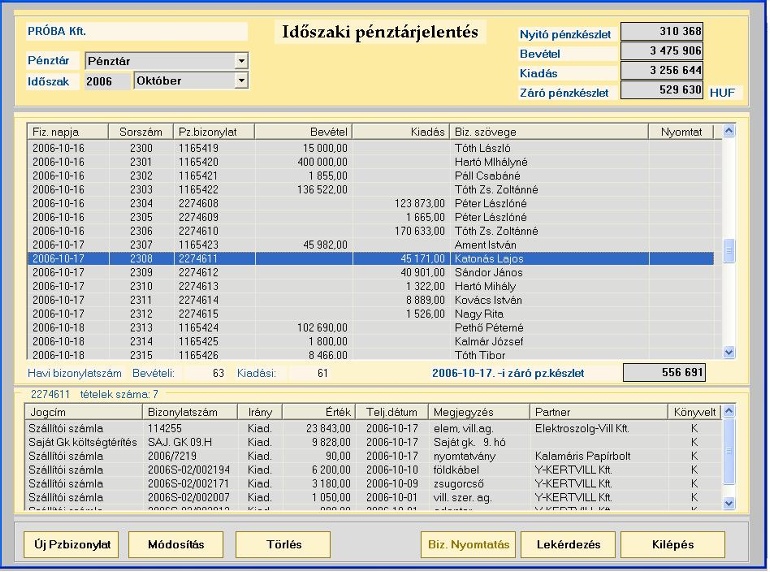Click the down arrow of the main list scrollbar
Viewport: 770px width, 572px height.
pyautogui.click(x=729, y=352)
